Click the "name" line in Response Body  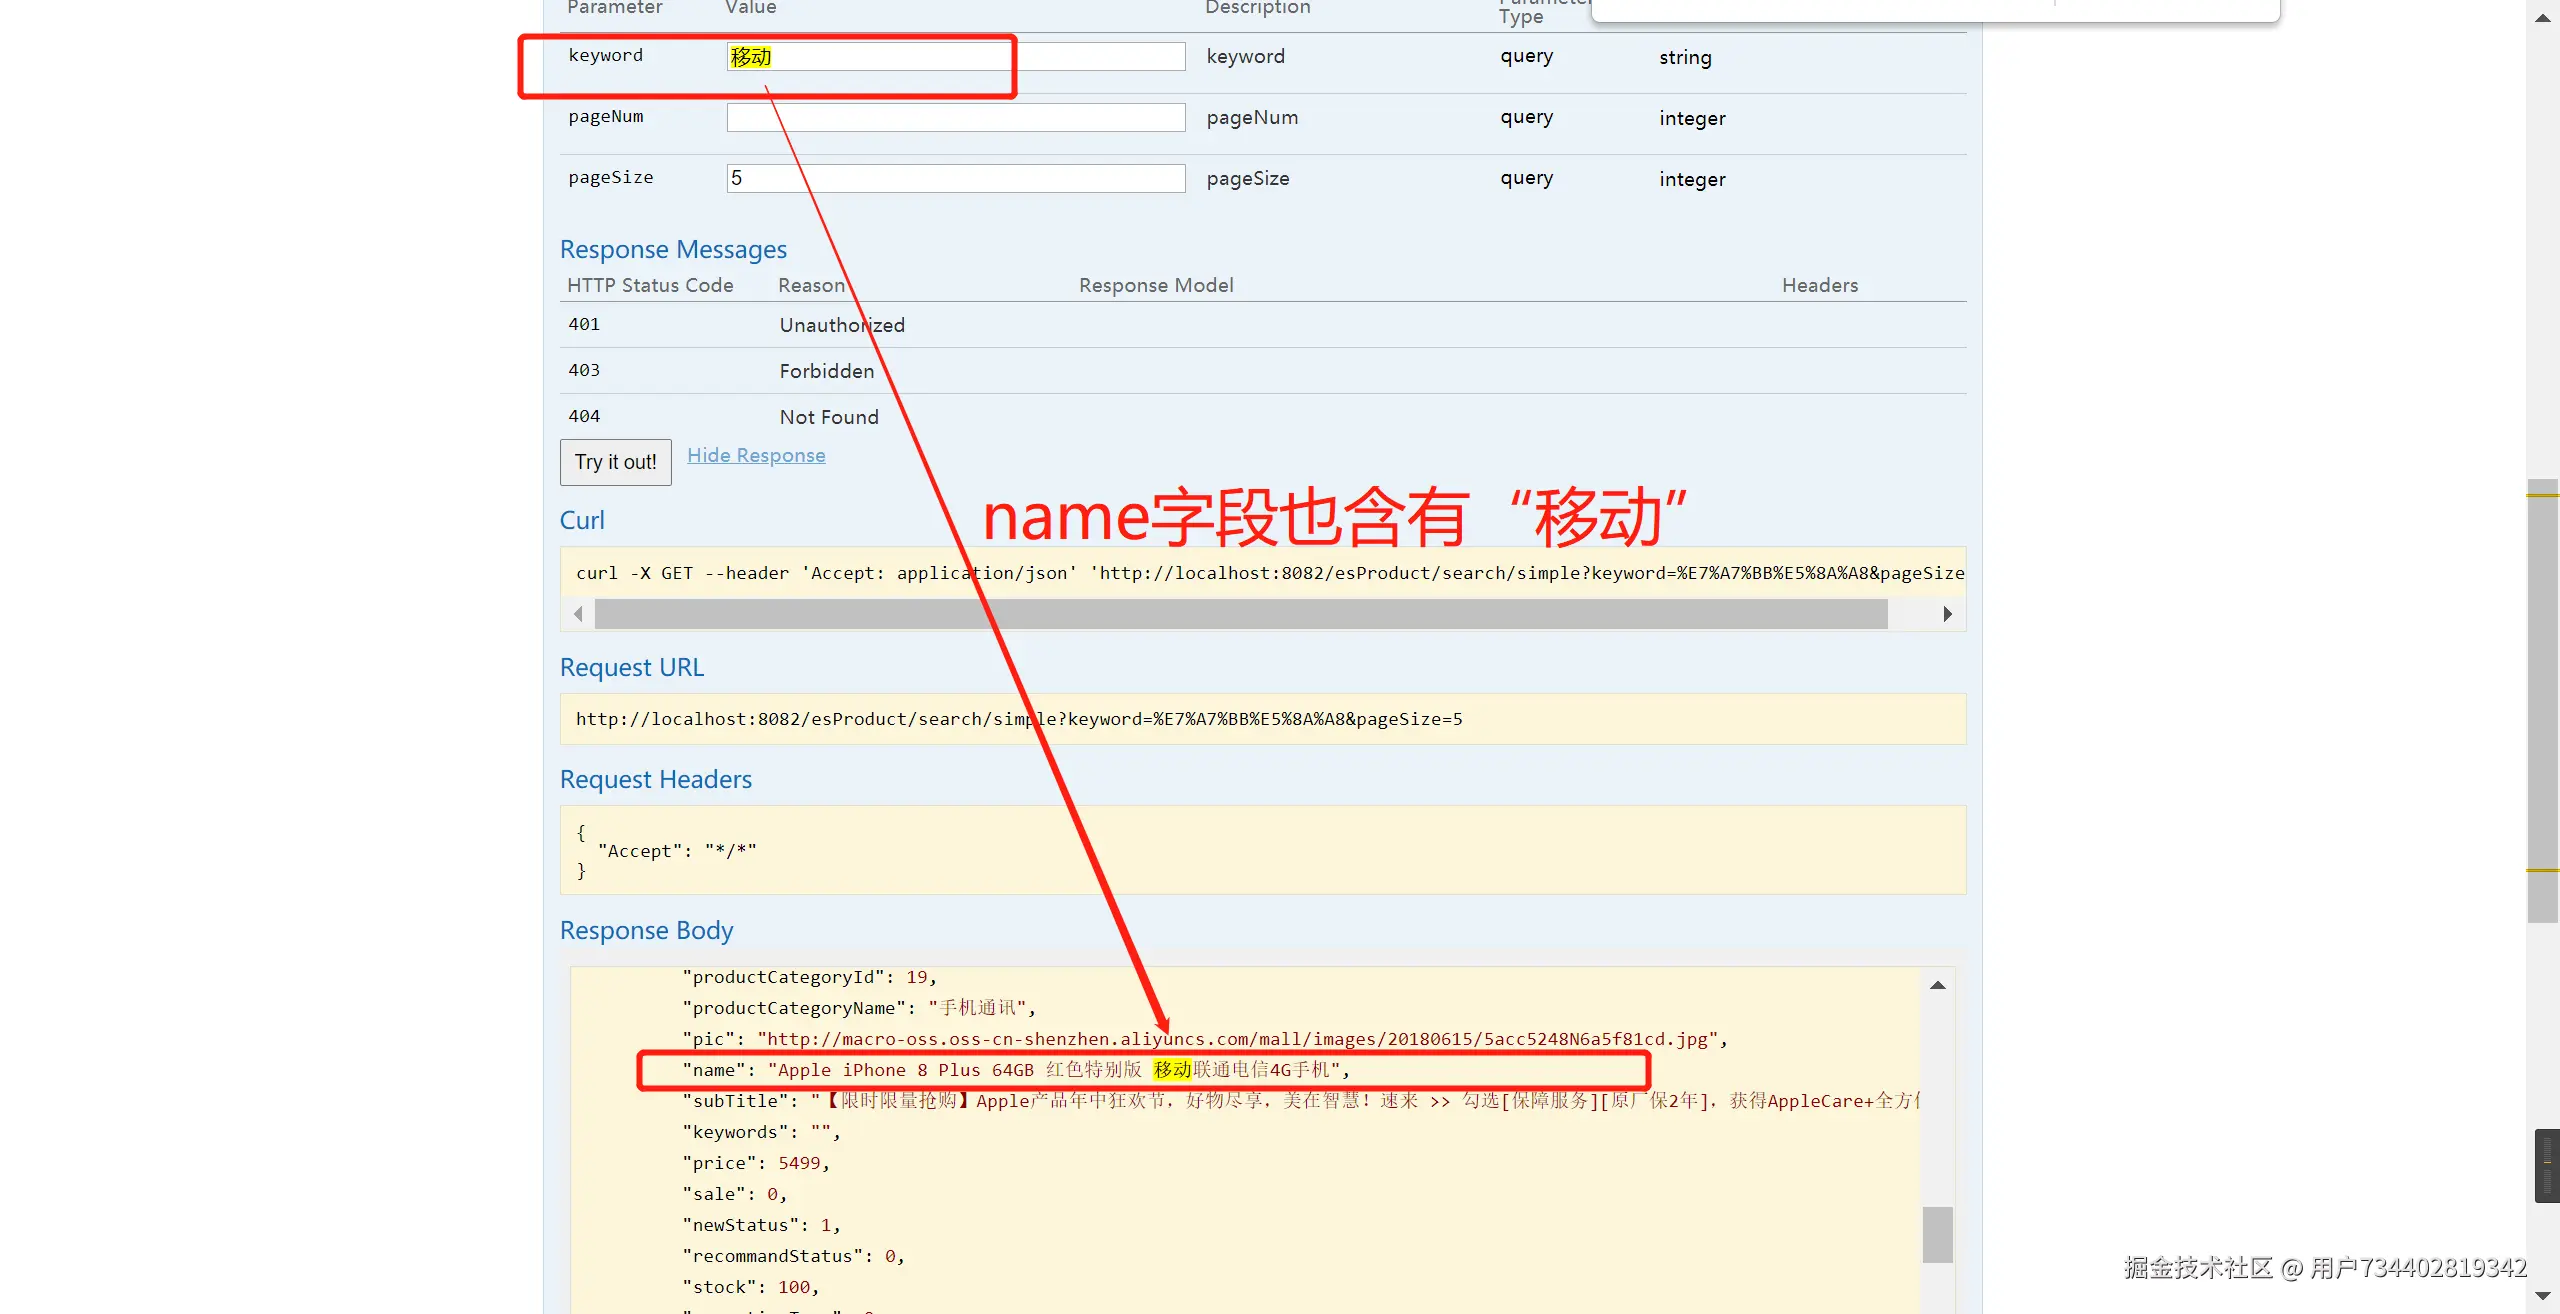pos(1016,1070)
